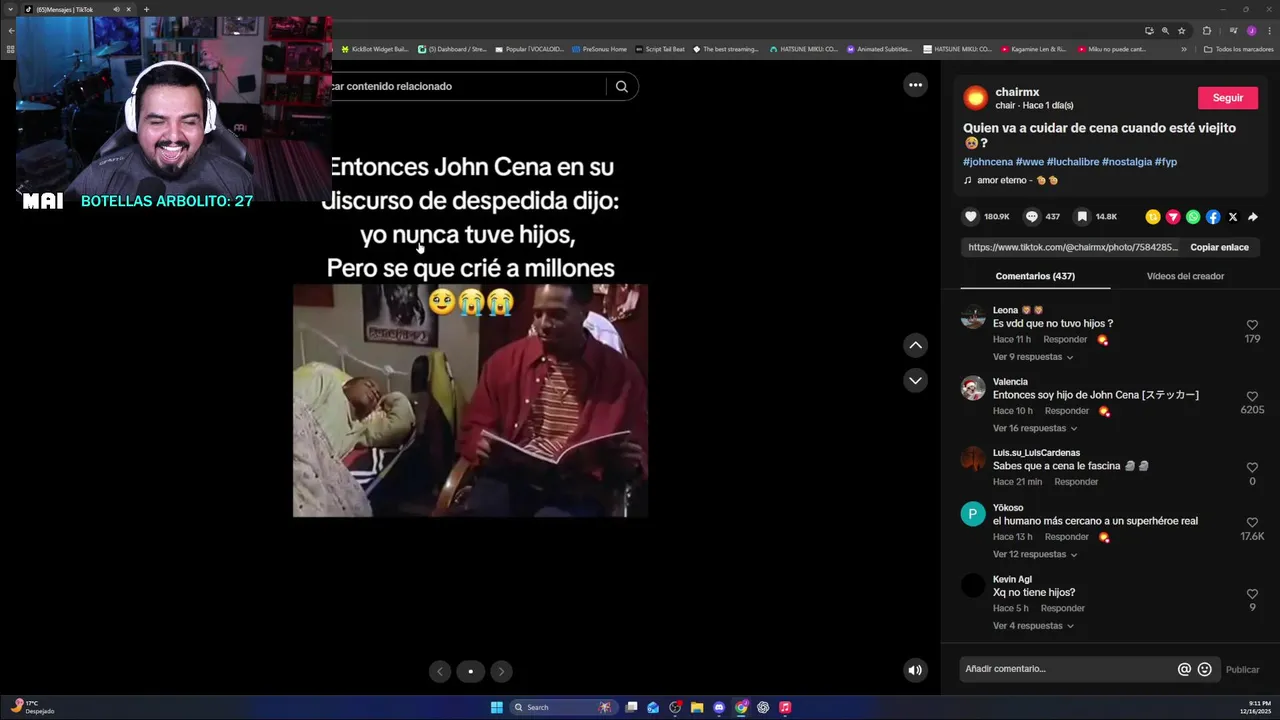Reply to Leona's comment

[x=1065, y=340]
